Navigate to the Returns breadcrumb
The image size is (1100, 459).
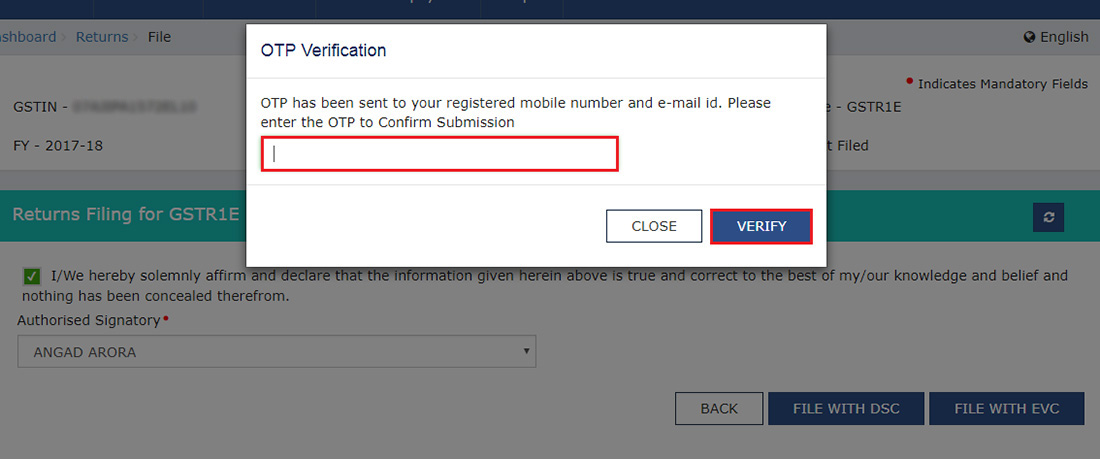coord(102,37)
